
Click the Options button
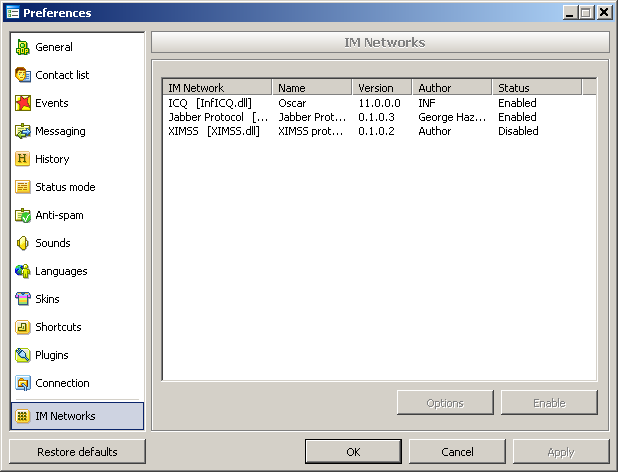click(x=445, y=403)
